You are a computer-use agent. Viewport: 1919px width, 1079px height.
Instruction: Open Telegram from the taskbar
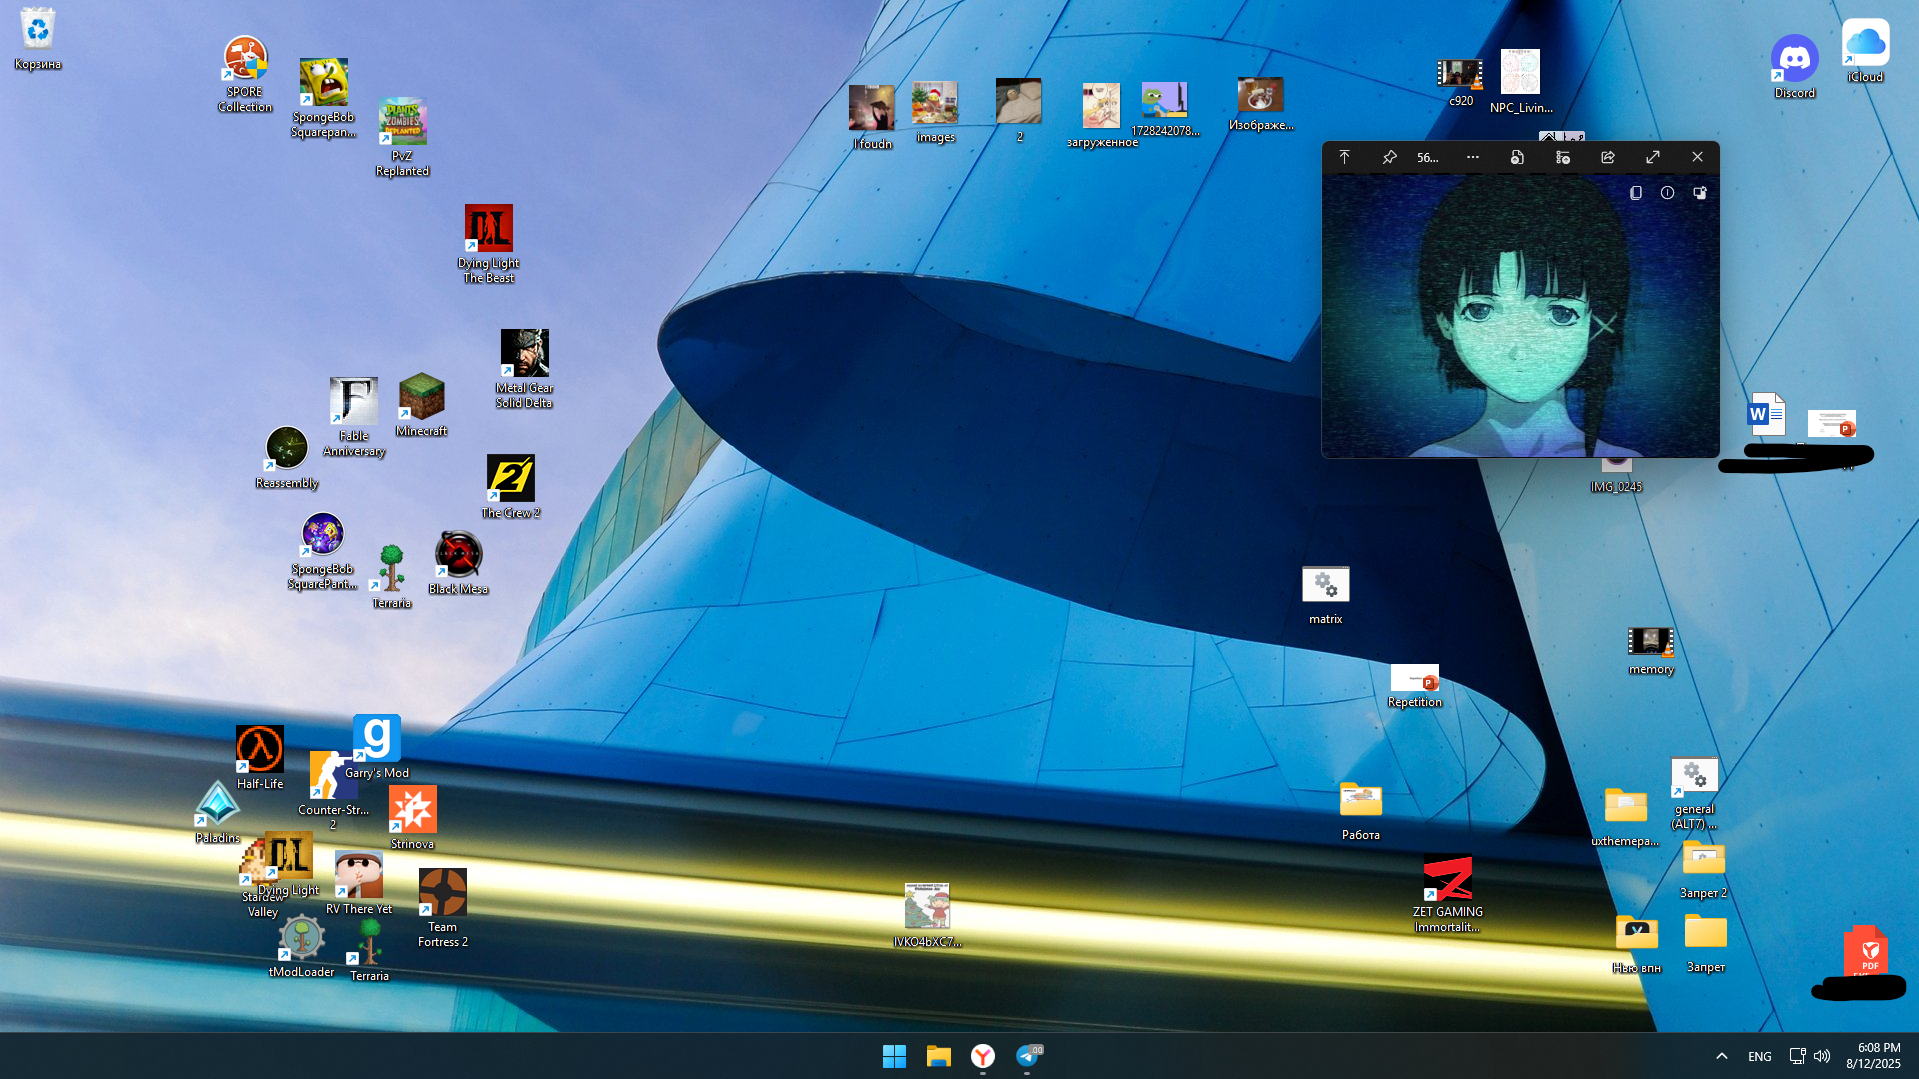(x=1028, y=1056)
